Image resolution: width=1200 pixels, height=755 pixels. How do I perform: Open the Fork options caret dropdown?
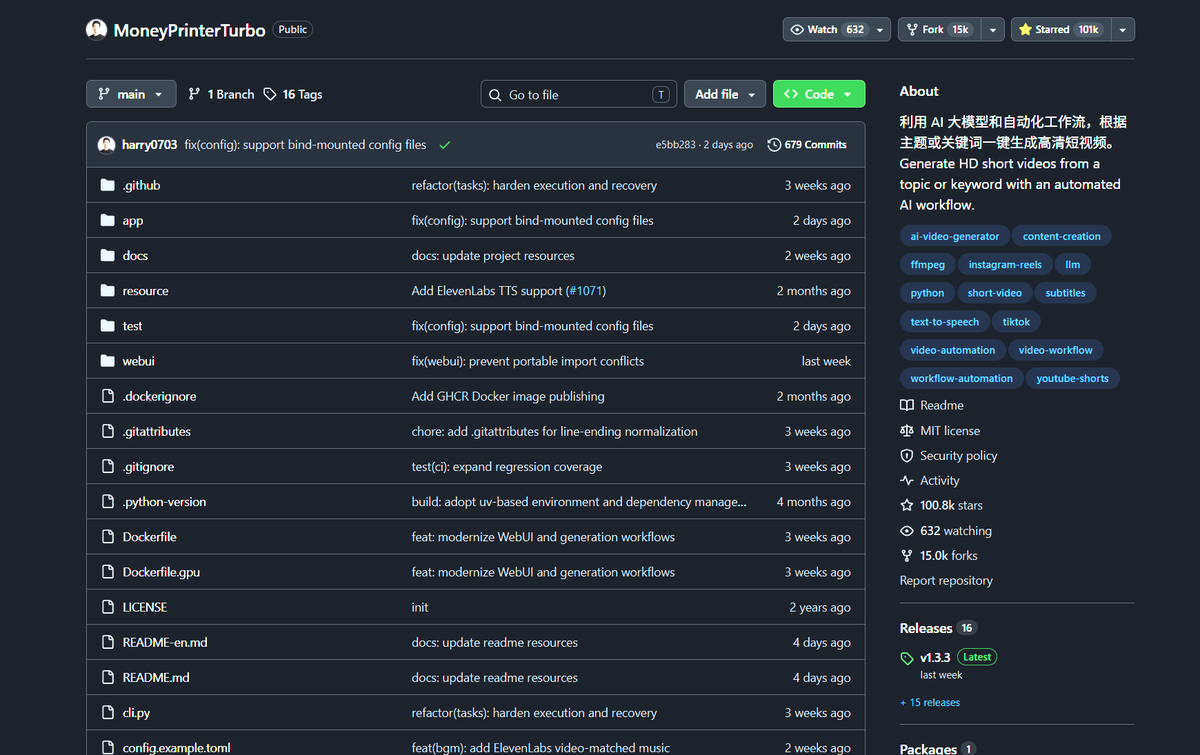coord(993,30)
